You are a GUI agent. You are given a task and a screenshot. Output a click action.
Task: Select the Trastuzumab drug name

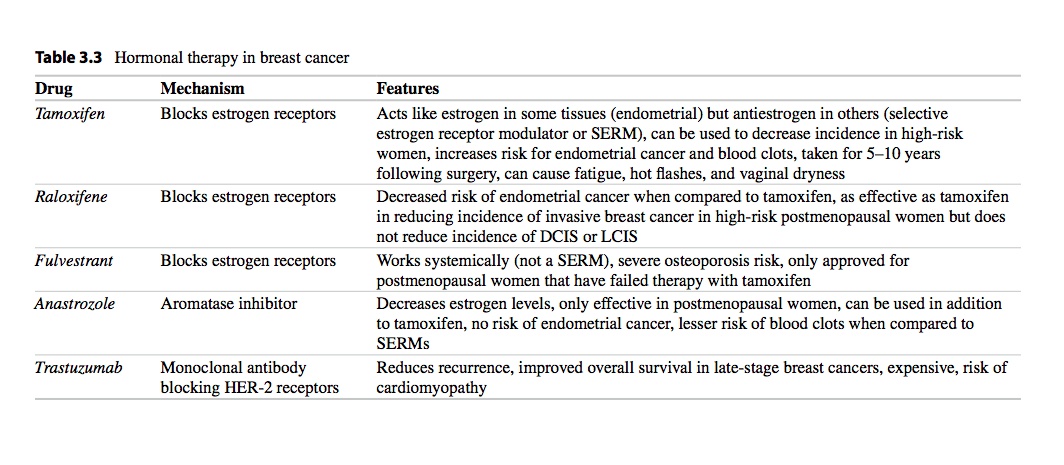click(78, 368)
